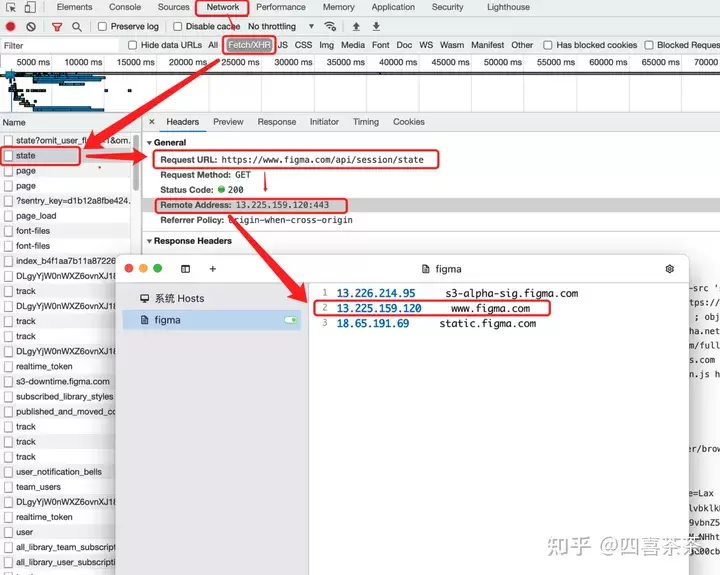This screenshot has width=720, height=575.
Task: Select the subscribed_library_styles request
Action: pyautogui.click(x=65, y=397)
